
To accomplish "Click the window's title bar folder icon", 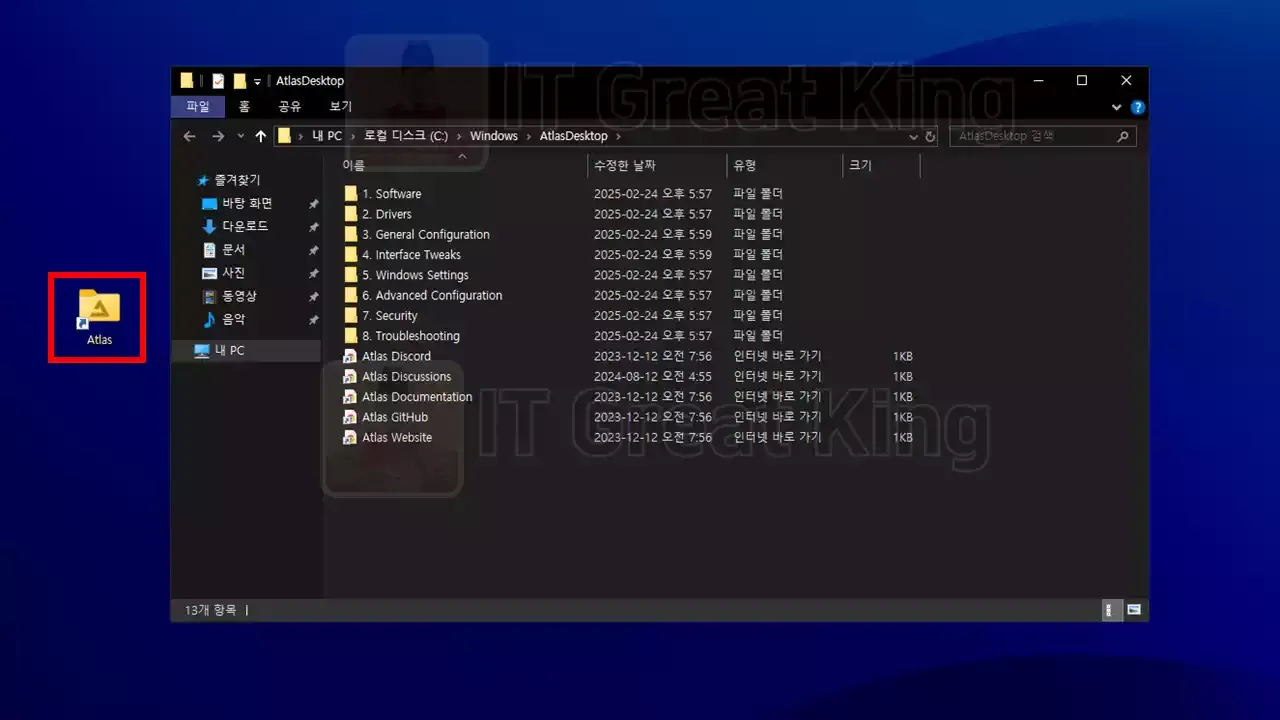I will [x=187, y=81].
